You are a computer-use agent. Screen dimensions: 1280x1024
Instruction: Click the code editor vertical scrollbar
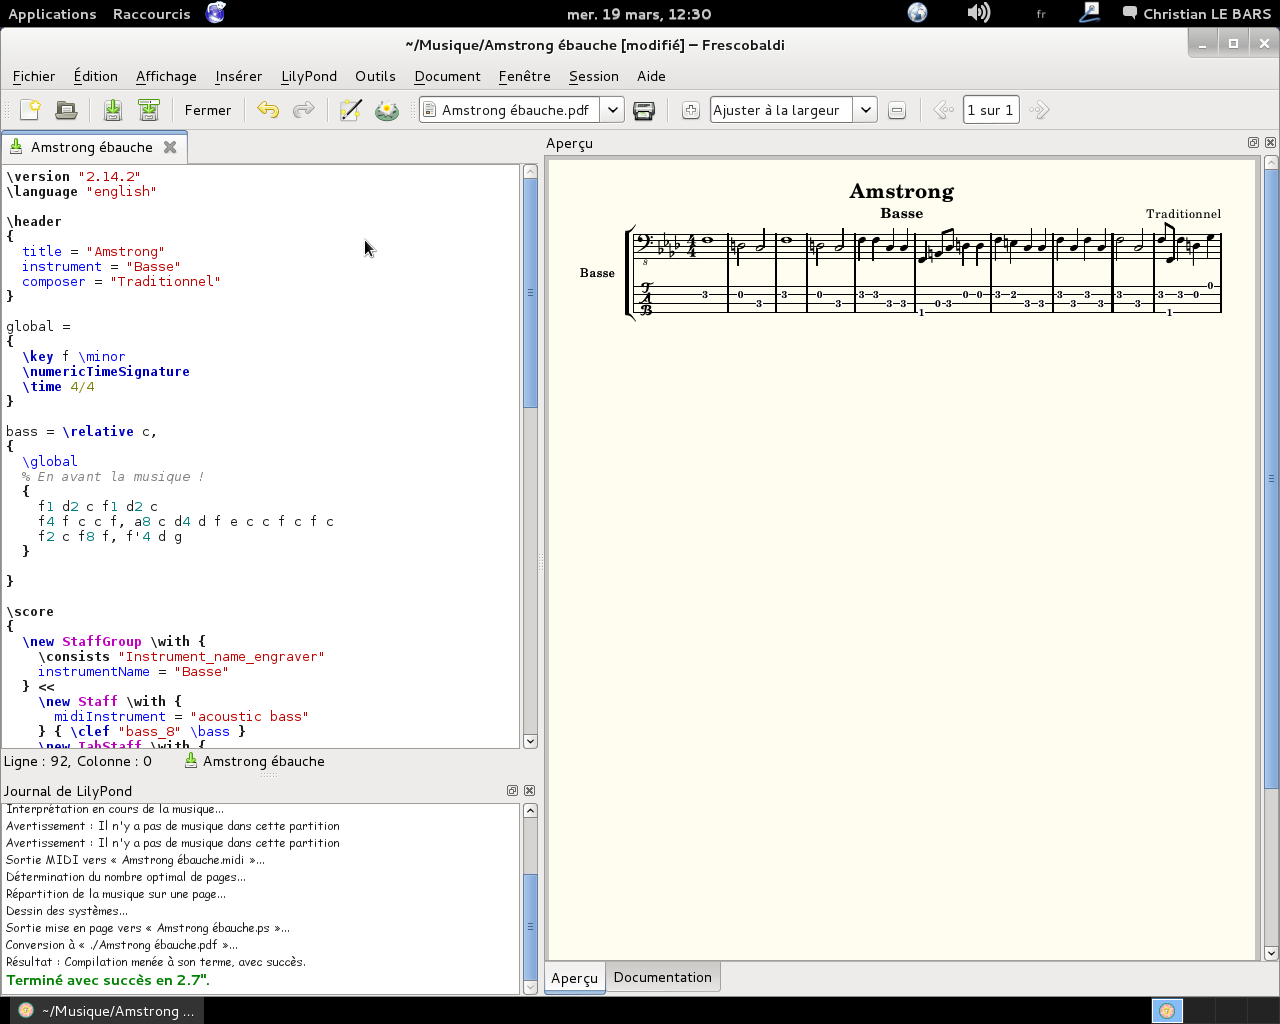click(x=530, y=292)
